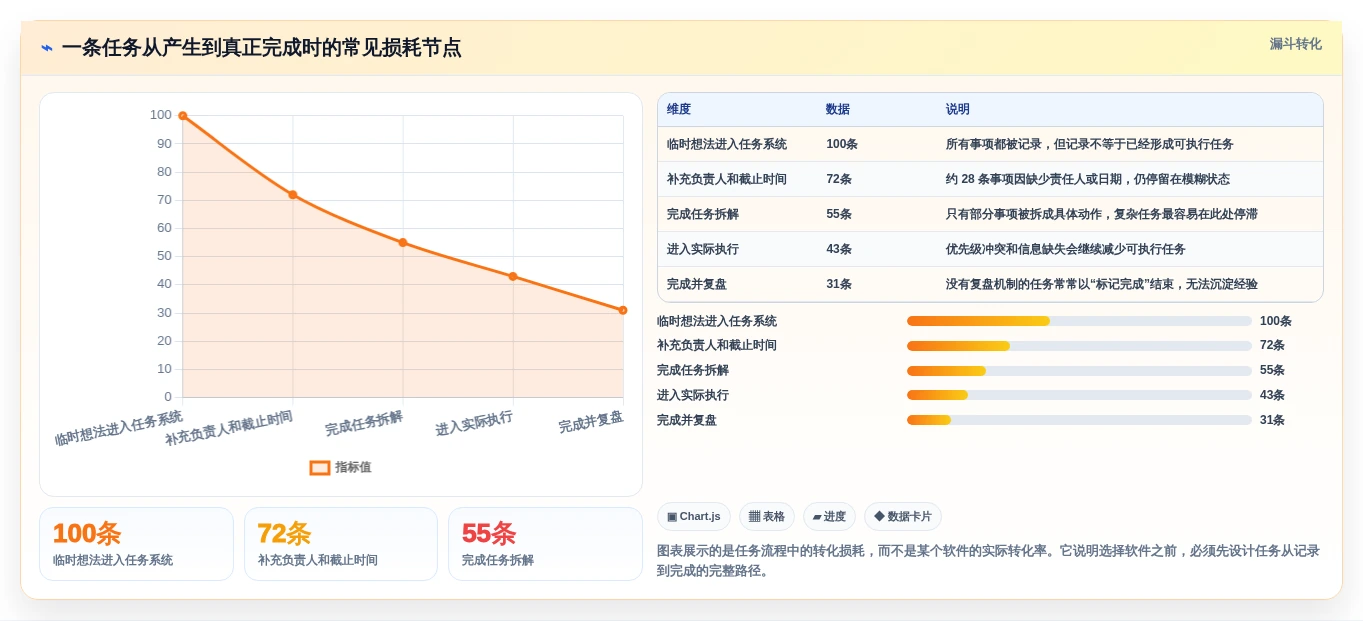Click the lightning bolt icon in header
This screenshot has height=621, width=1363.
[47, 48]
